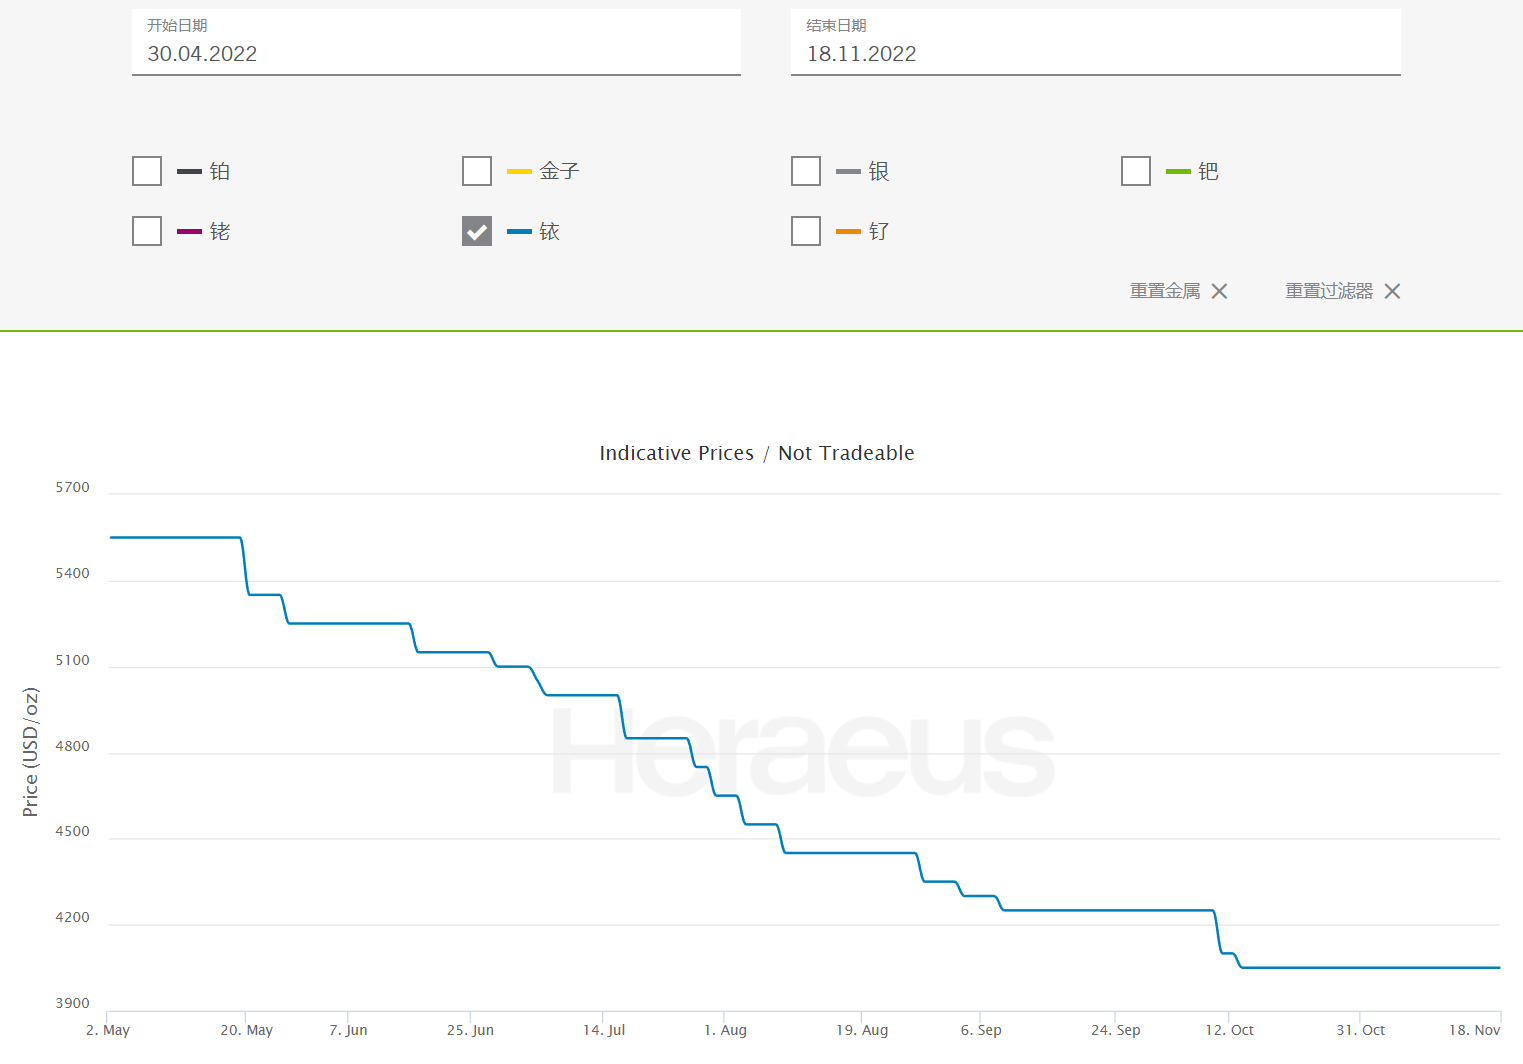Image resolution: width=1523 pixels, height=1064 pixels.
Task: Click the 2. May x-axis label
Action: [x=108, y=1030]
